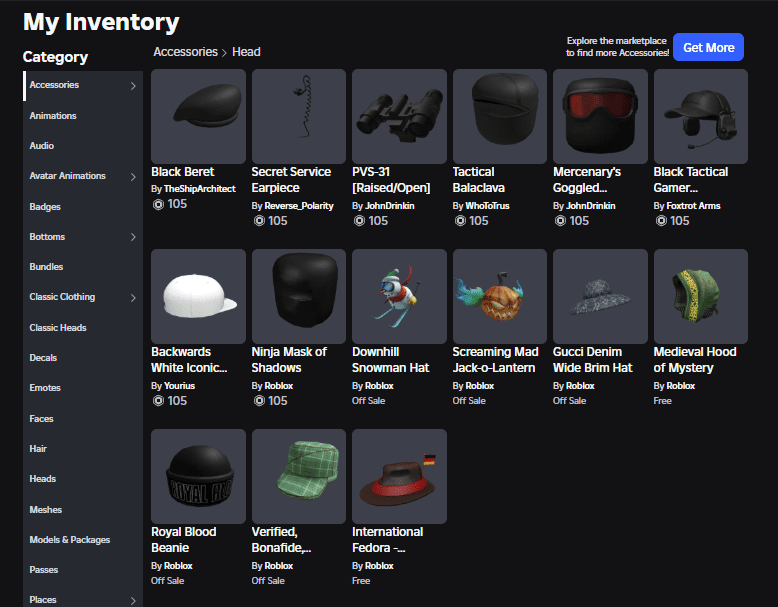Viewport: 778px width, 607px height.
Task: Click Robux icon under Secret Service Earpiece
Action: tap(259, 221)
